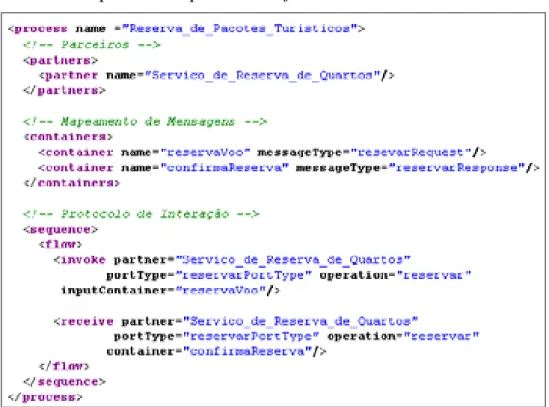This screenshot has width=549, height=407.
Task: Click the Parceiros comment line
Action: coord(92,44)
